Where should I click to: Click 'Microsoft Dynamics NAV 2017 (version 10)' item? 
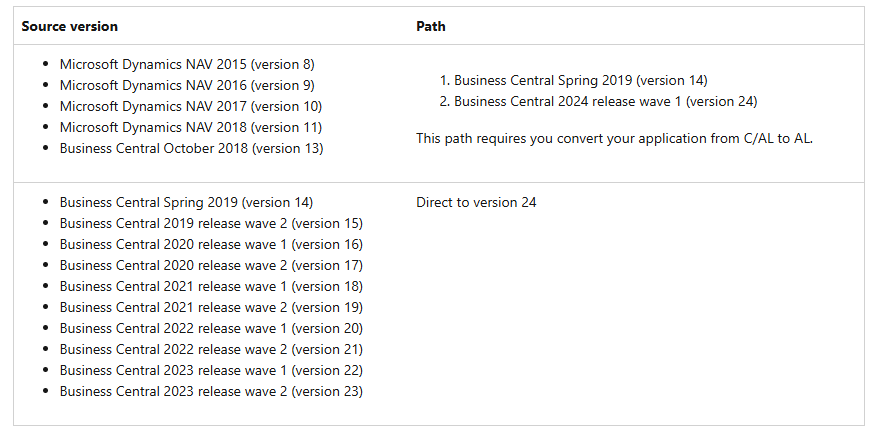tap(190, 106)
